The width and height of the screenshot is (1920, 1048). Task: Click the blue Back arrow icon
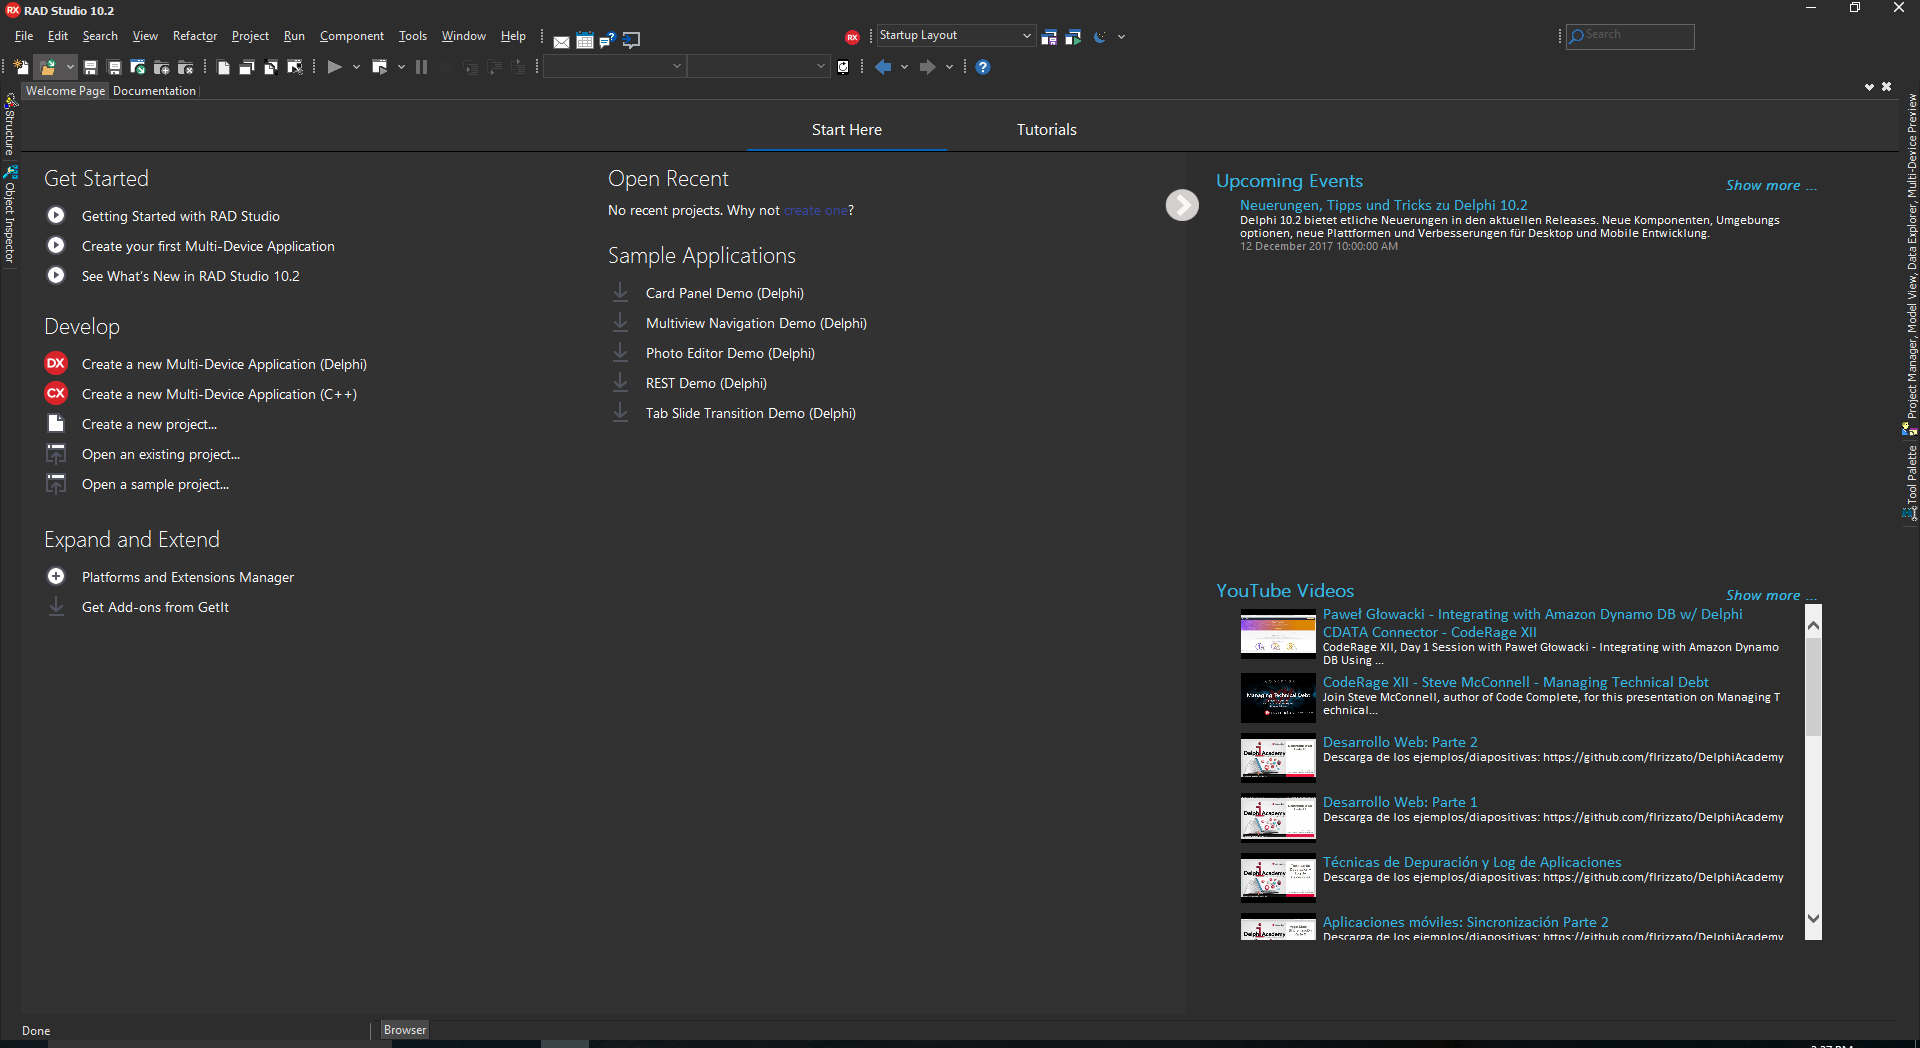883,67
